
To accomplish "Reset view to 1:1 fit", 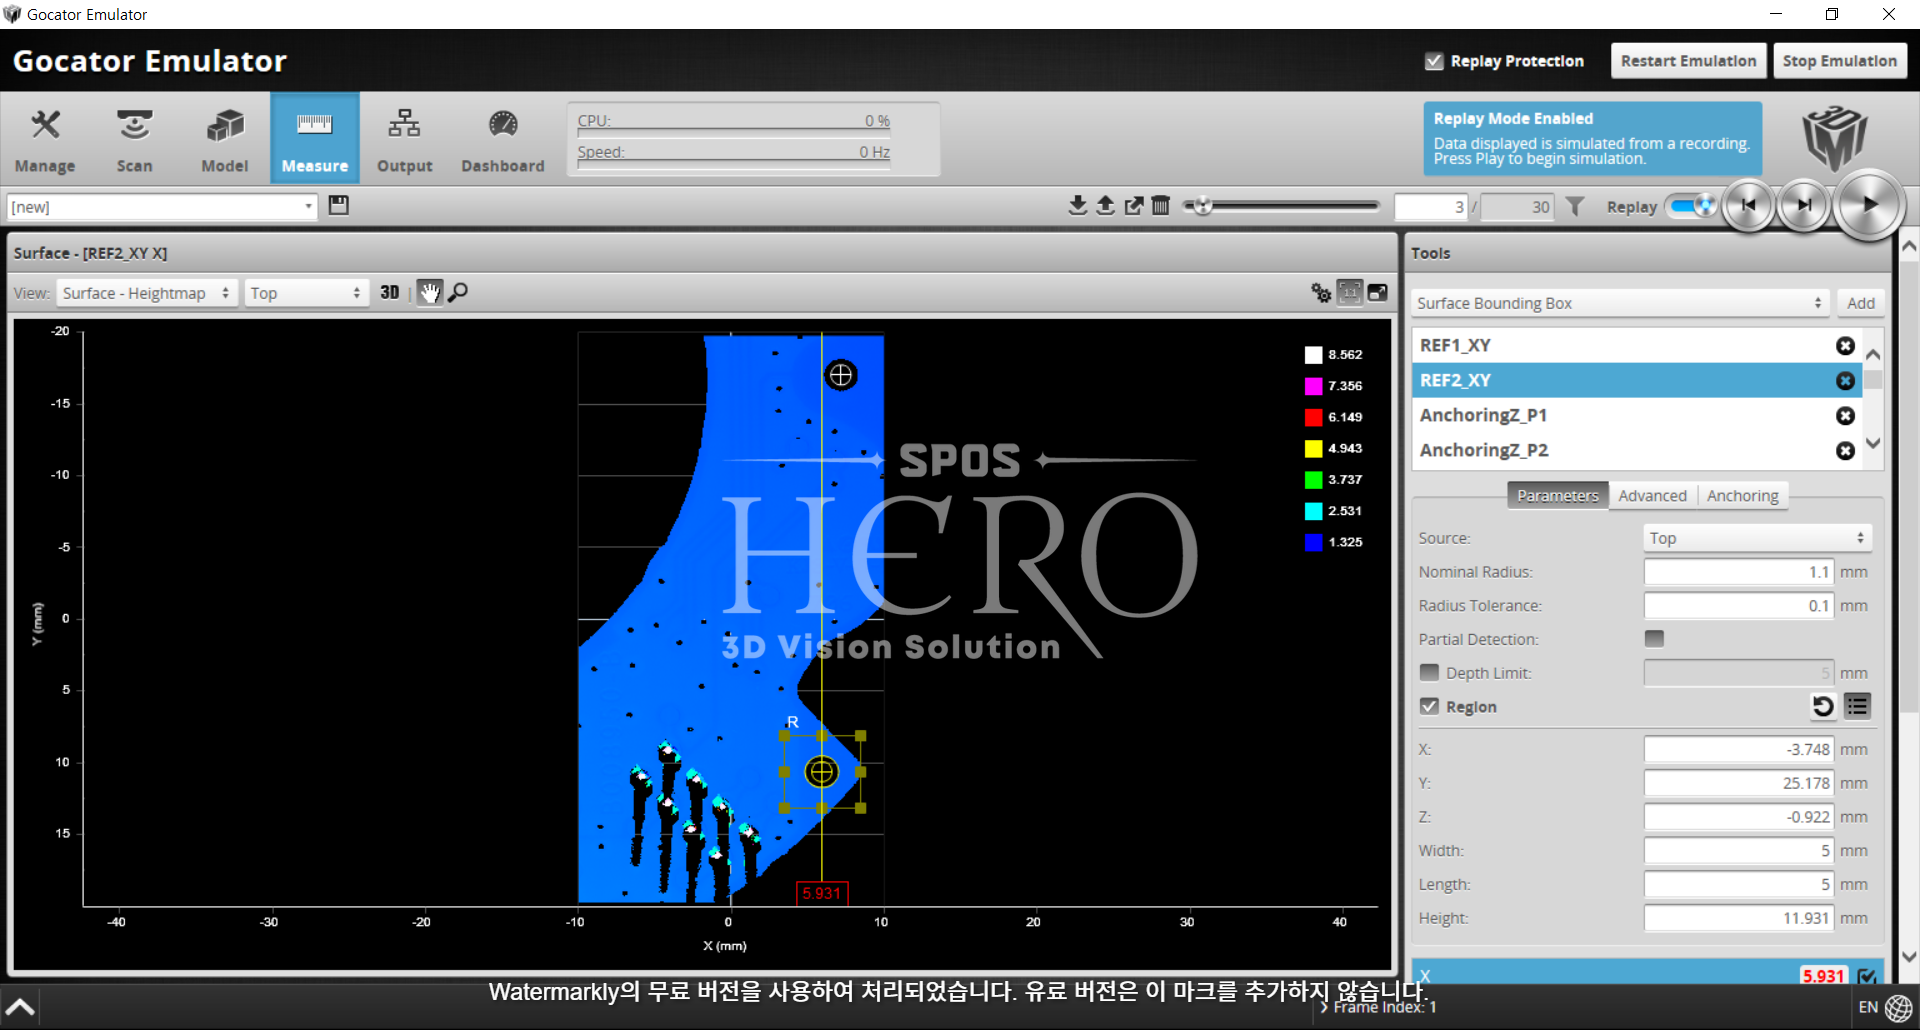I will click(x=1349, y=292).
